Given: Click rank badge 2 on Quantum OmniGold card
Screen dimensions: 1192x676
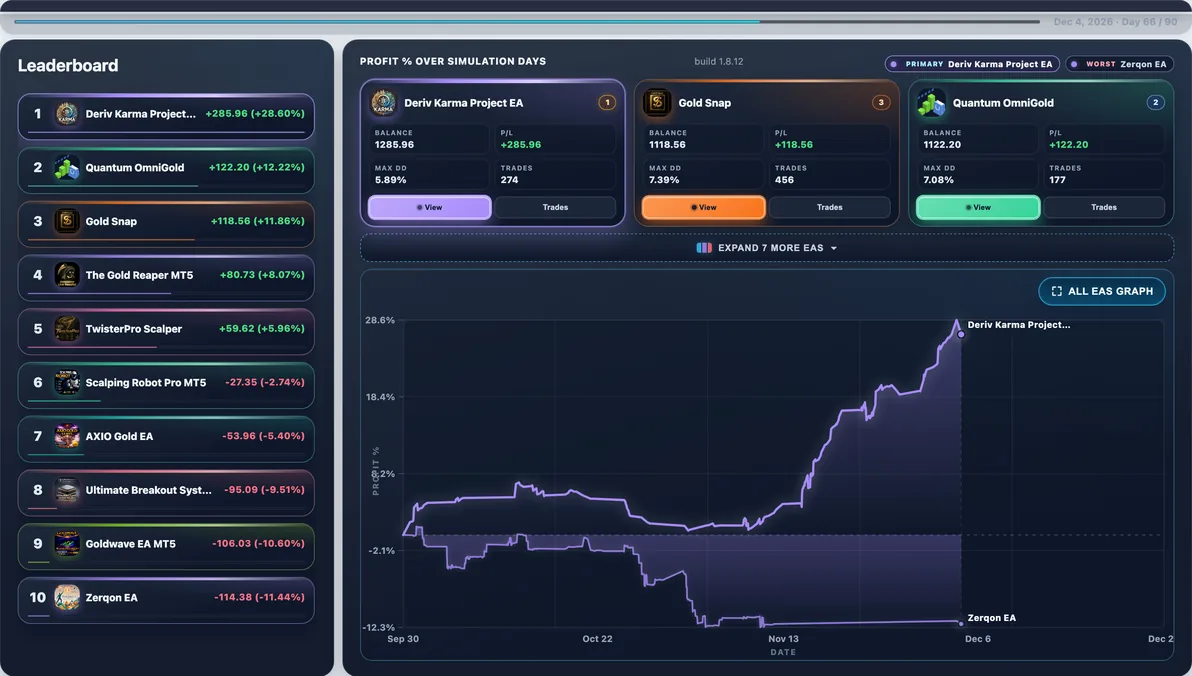Looking at the screenshot, I should [1156, 103].
